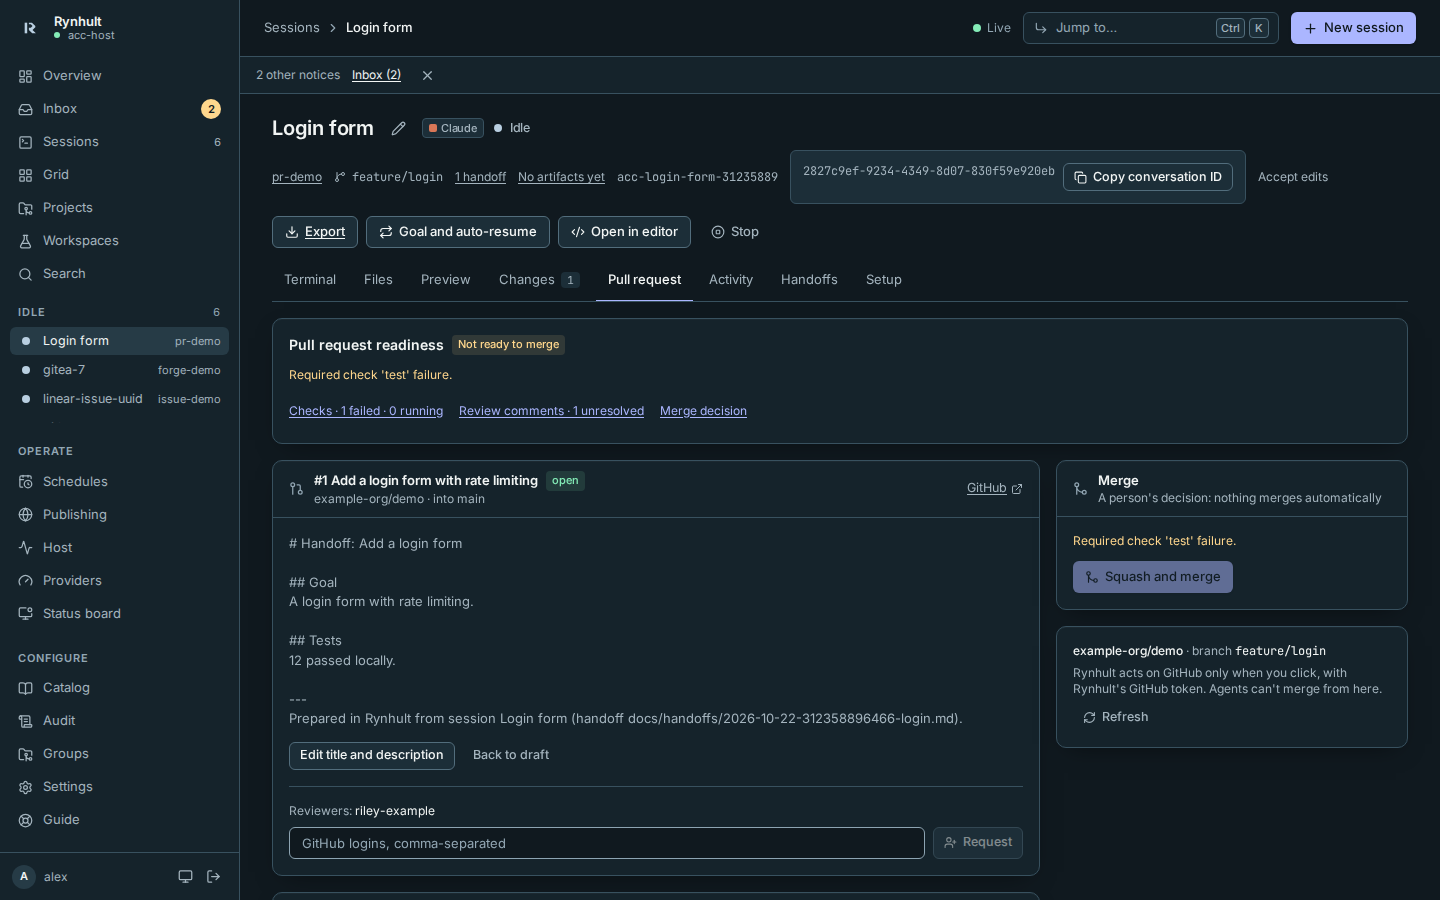
Task: Open the Merge decision link
Action: pos(703,411)
